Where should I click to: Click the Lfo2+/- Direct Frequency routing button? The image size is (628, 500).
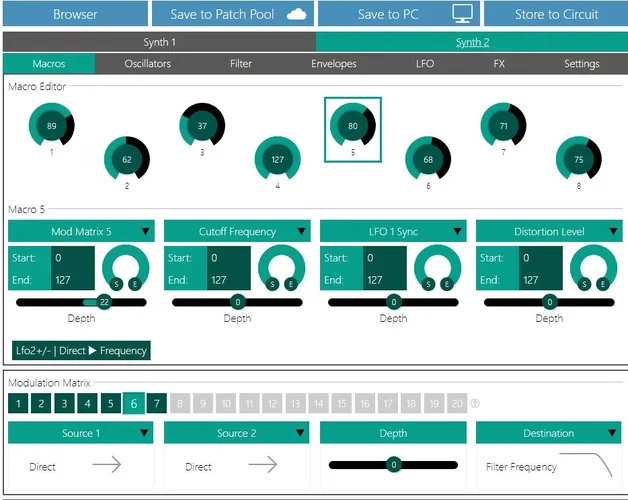point(81,351)
